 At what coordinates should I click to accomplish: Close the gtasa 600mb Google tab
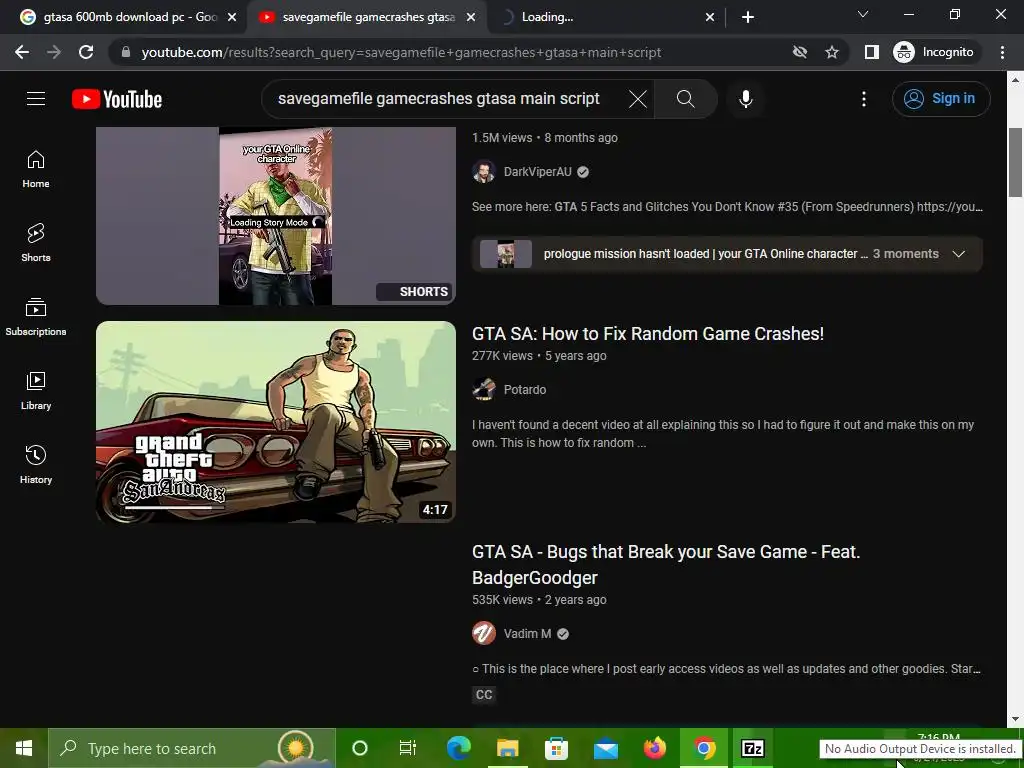(x=232, y=17)
